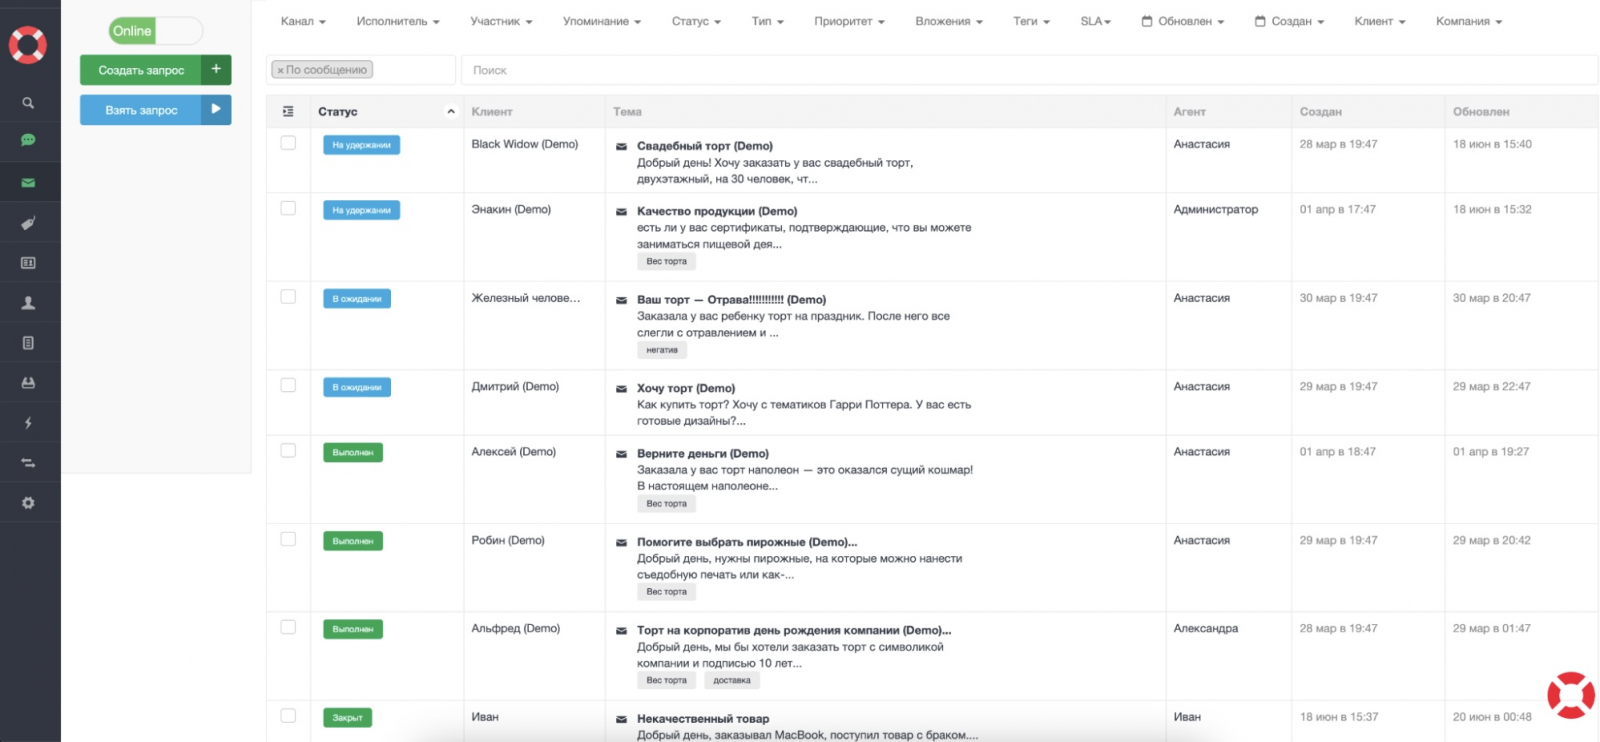Open the Компания filter menu

[x=1468, y=21]
